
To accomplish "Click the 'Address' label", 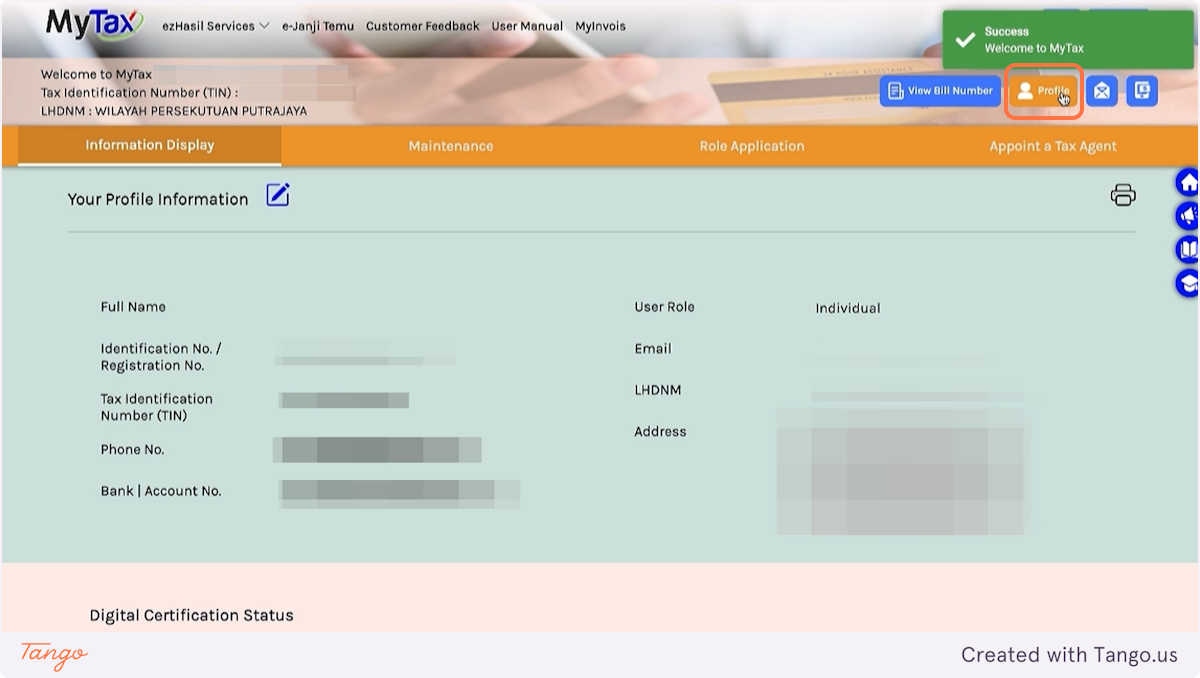I will coord(660,432).
